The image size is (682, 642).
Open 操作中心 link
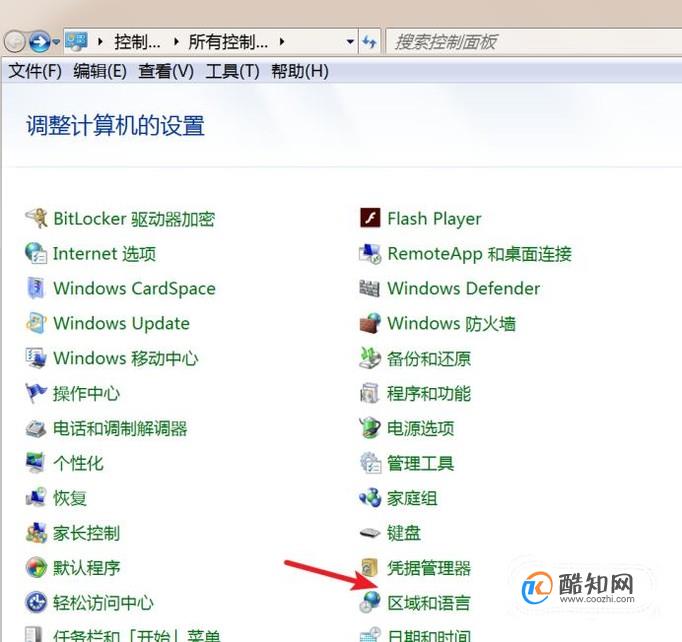(87, 393)
